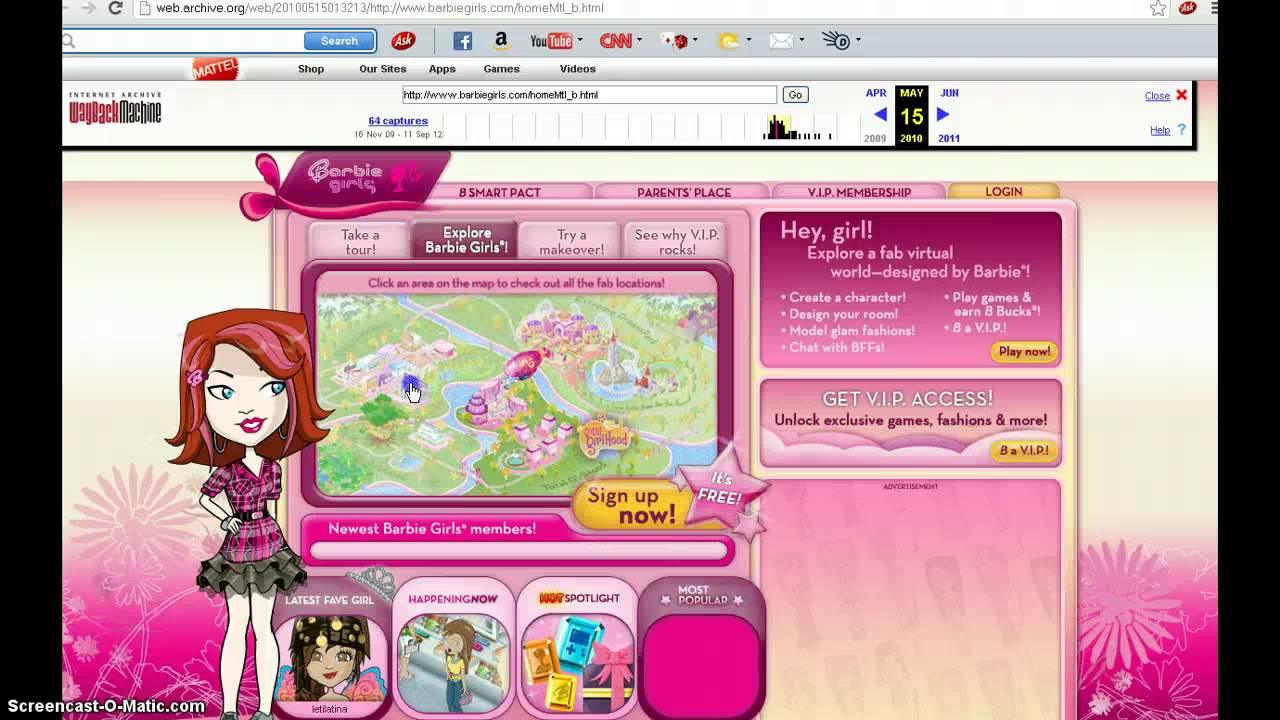Screen dimensions: 1280x720
Task: Click the Wayback URL input field
Action: tap(589, 95)
